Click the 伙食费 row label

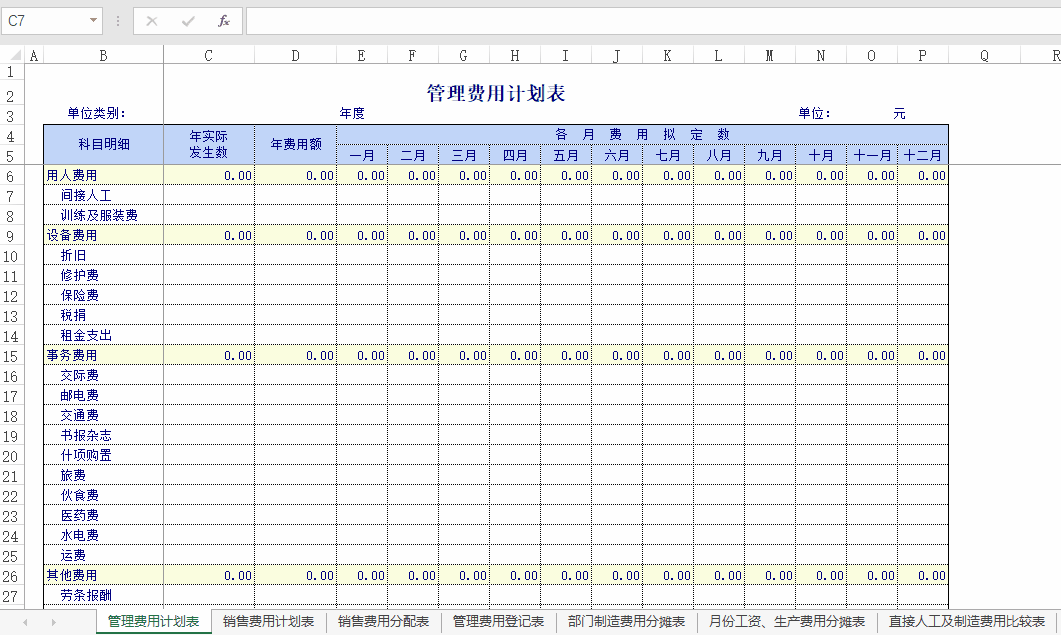click(x=79, y=495)
